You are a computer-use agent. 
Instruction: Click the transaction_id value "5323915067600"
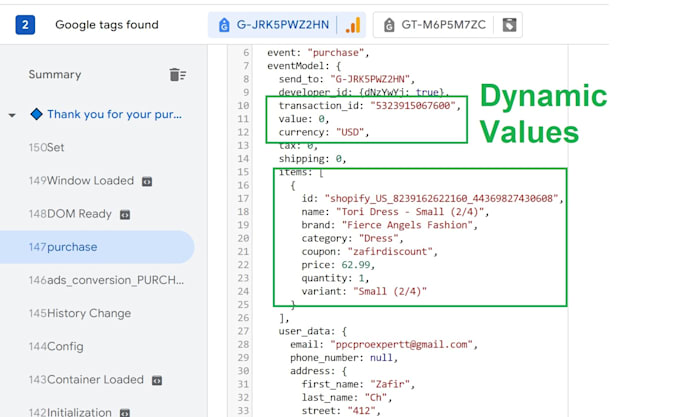(412, 105)
